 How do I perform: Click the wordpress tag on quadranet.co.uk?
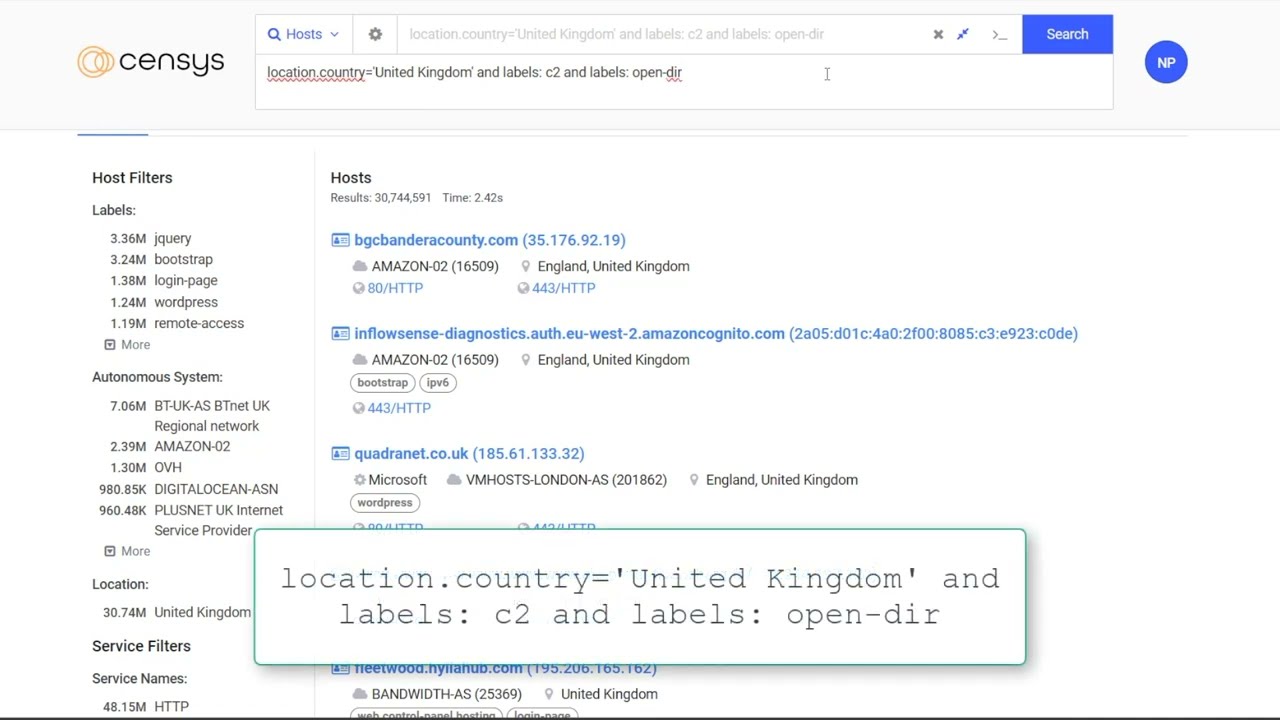(384, 503)
